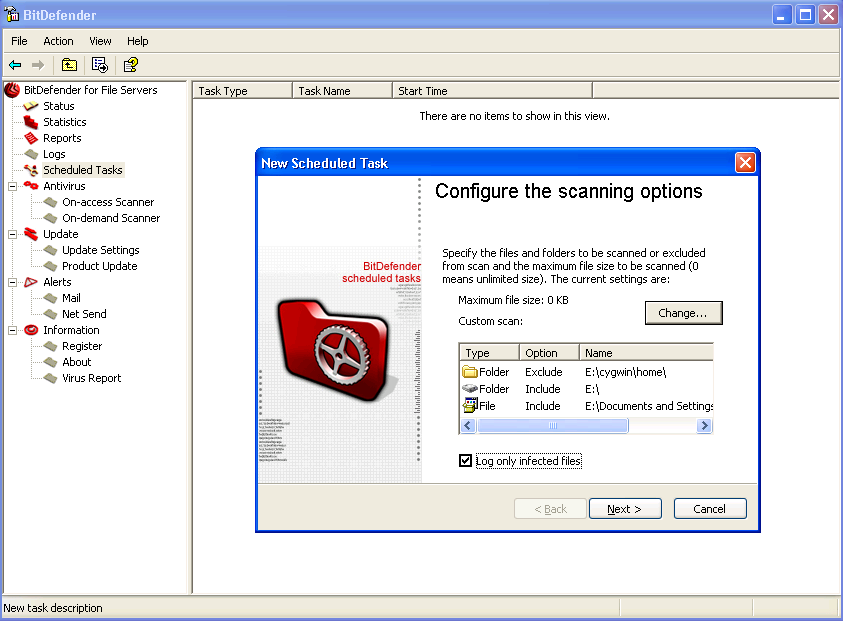
Task: Click the On-access Scanner icon
Action: coord(51,202)
